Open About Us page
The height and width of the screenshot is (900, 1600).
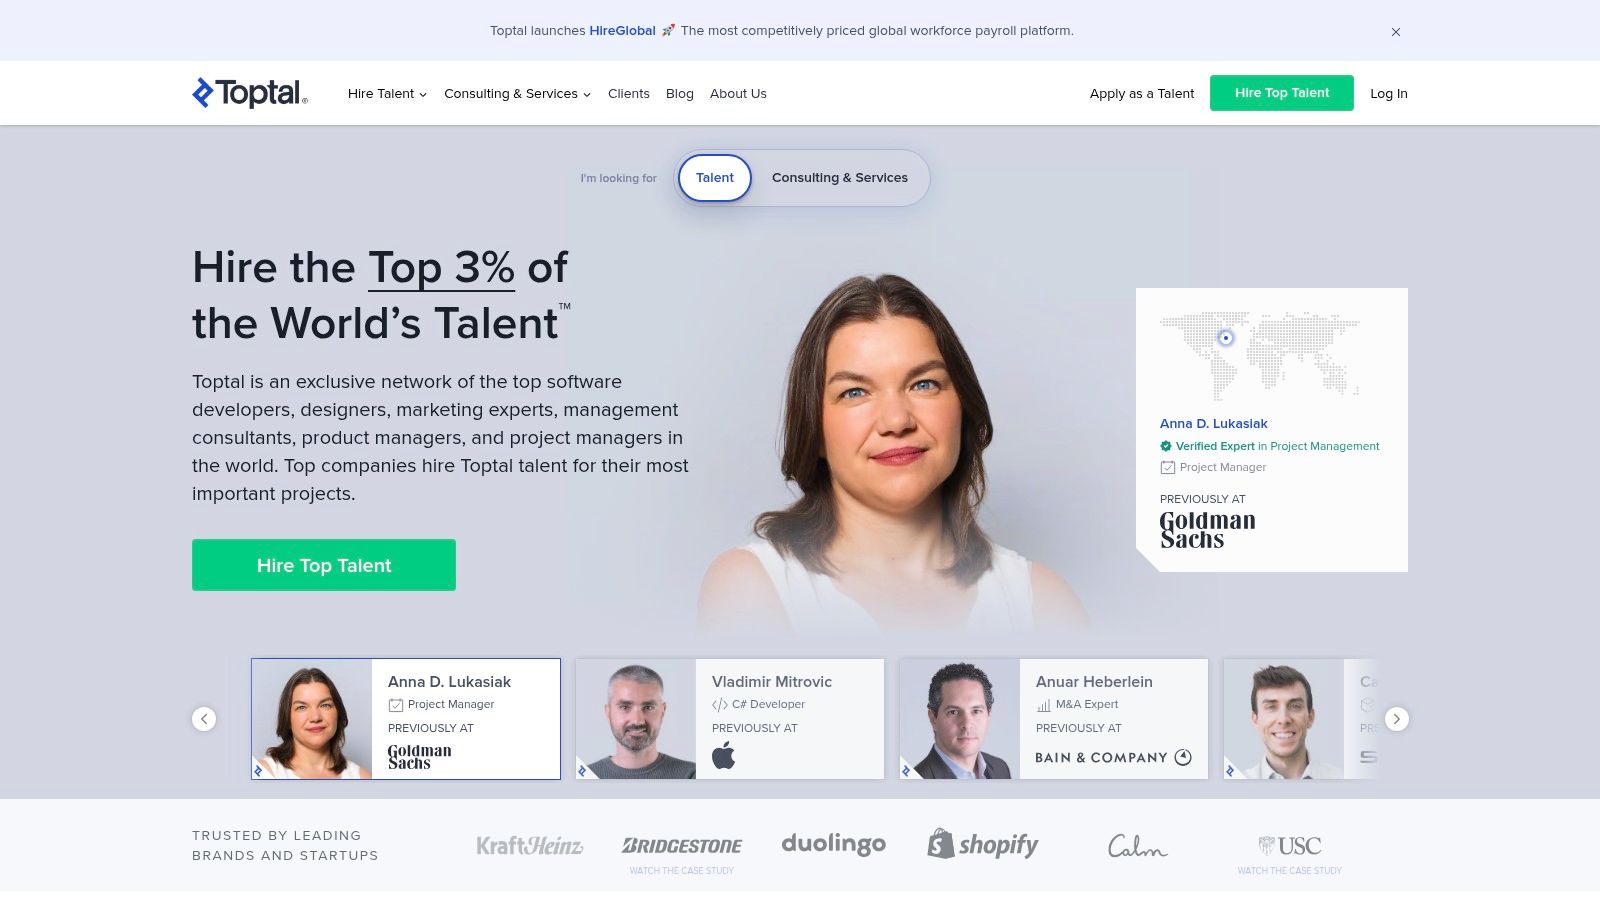pos(738,94)
